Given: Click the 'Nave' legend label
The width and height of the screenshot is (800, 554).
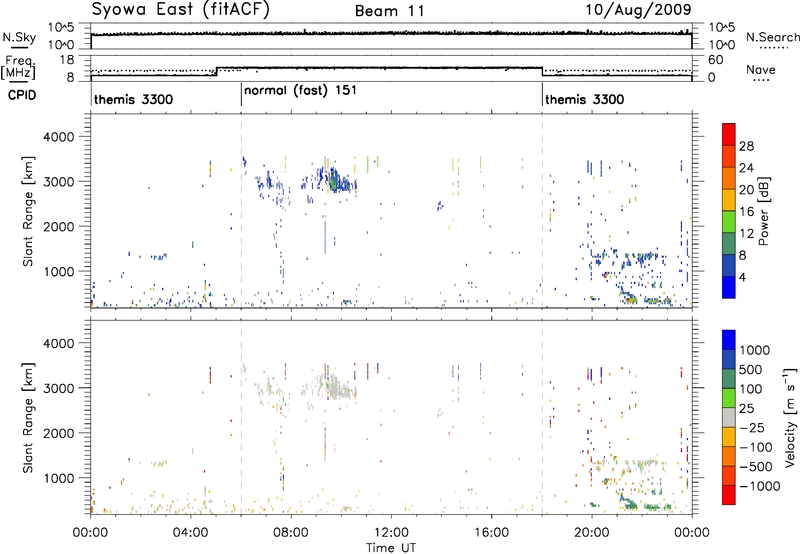Looking at the screenshot, I should click(x=760, y=69).
